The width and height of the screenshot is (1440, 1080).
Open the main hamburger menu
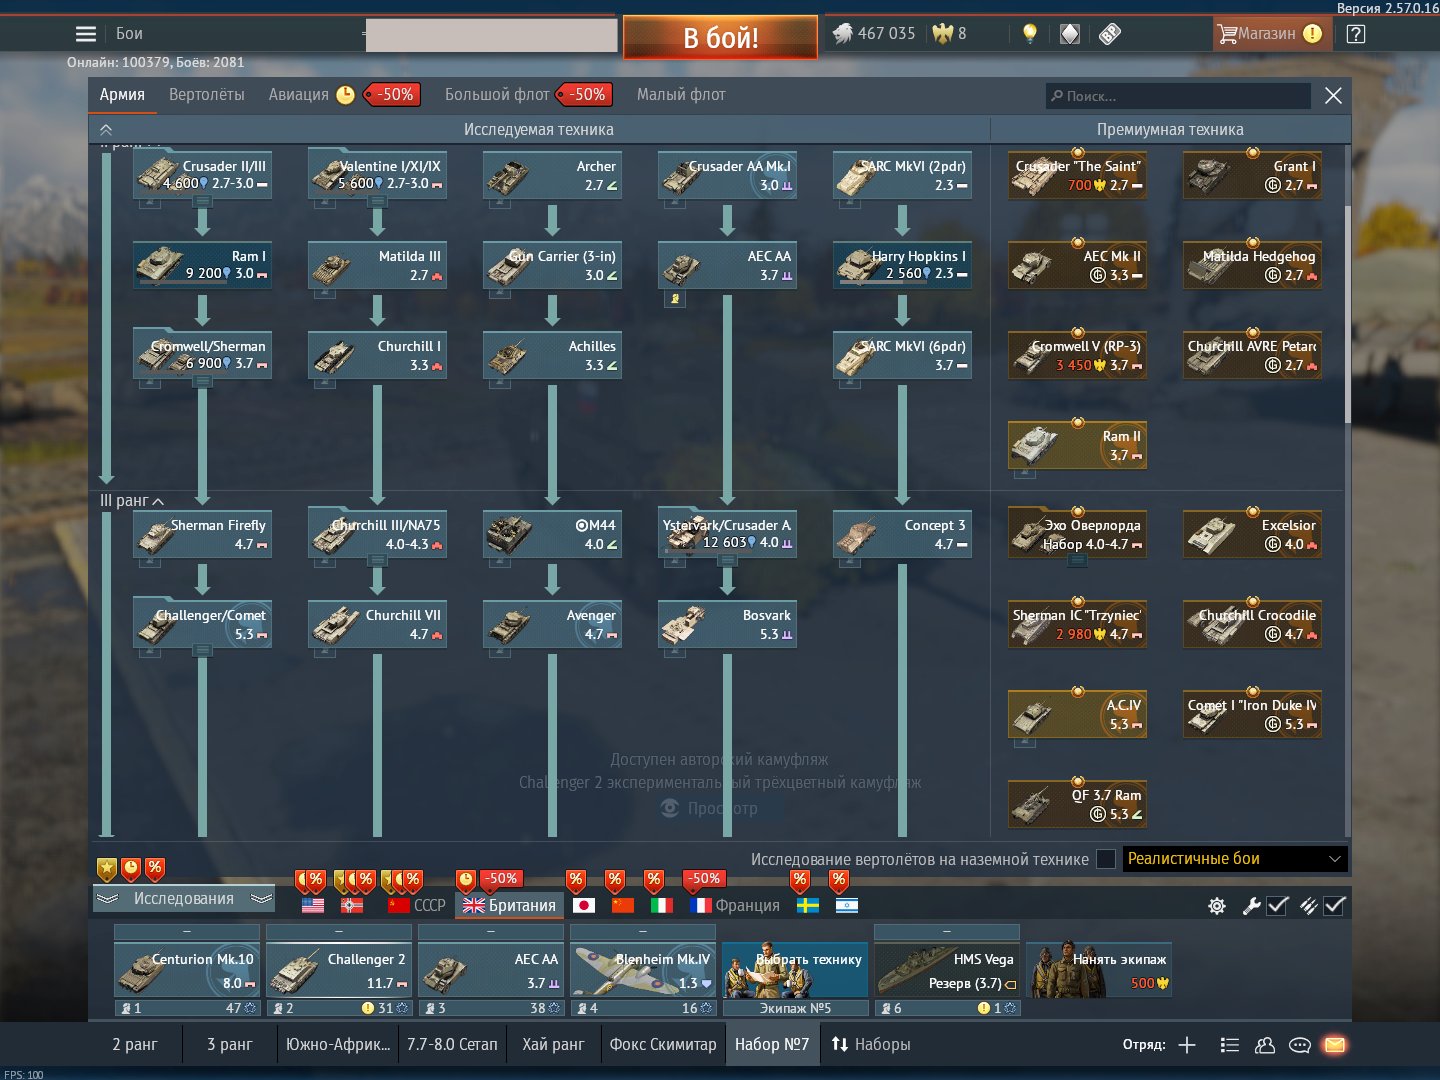[x=86, y=34]
